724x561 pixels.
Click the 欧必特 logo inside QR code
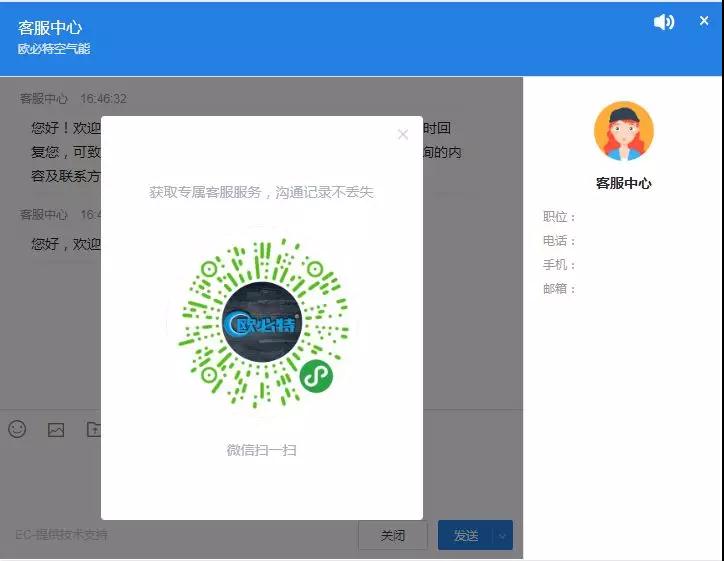point(262,324)
